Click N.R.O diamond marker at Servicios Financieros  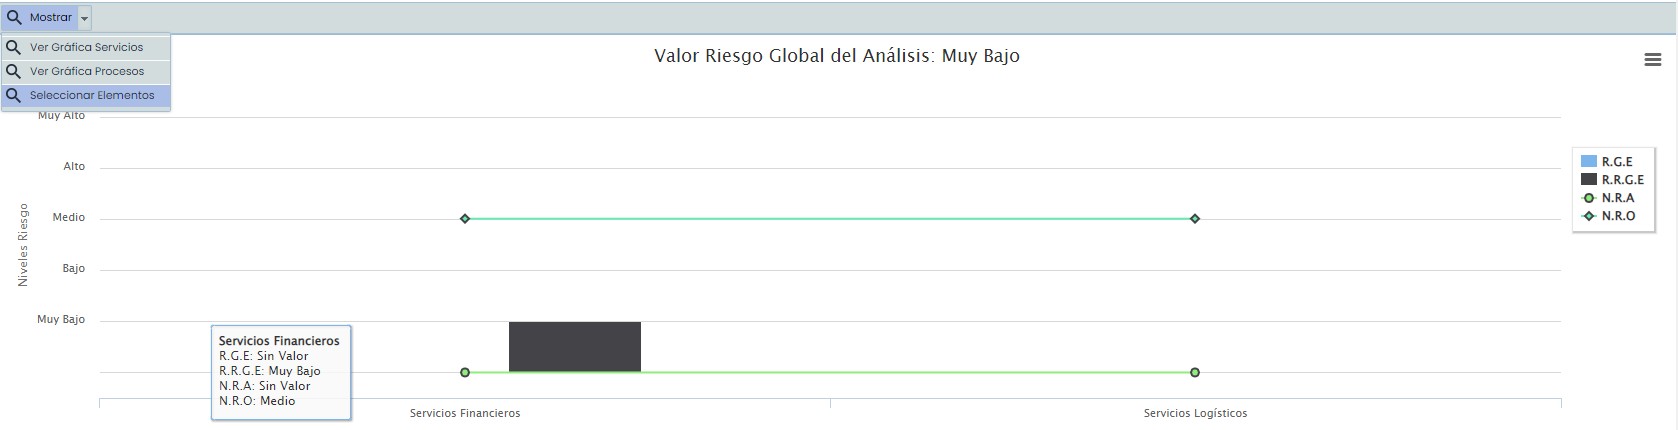pyautogui.click(x=465, y=218)
